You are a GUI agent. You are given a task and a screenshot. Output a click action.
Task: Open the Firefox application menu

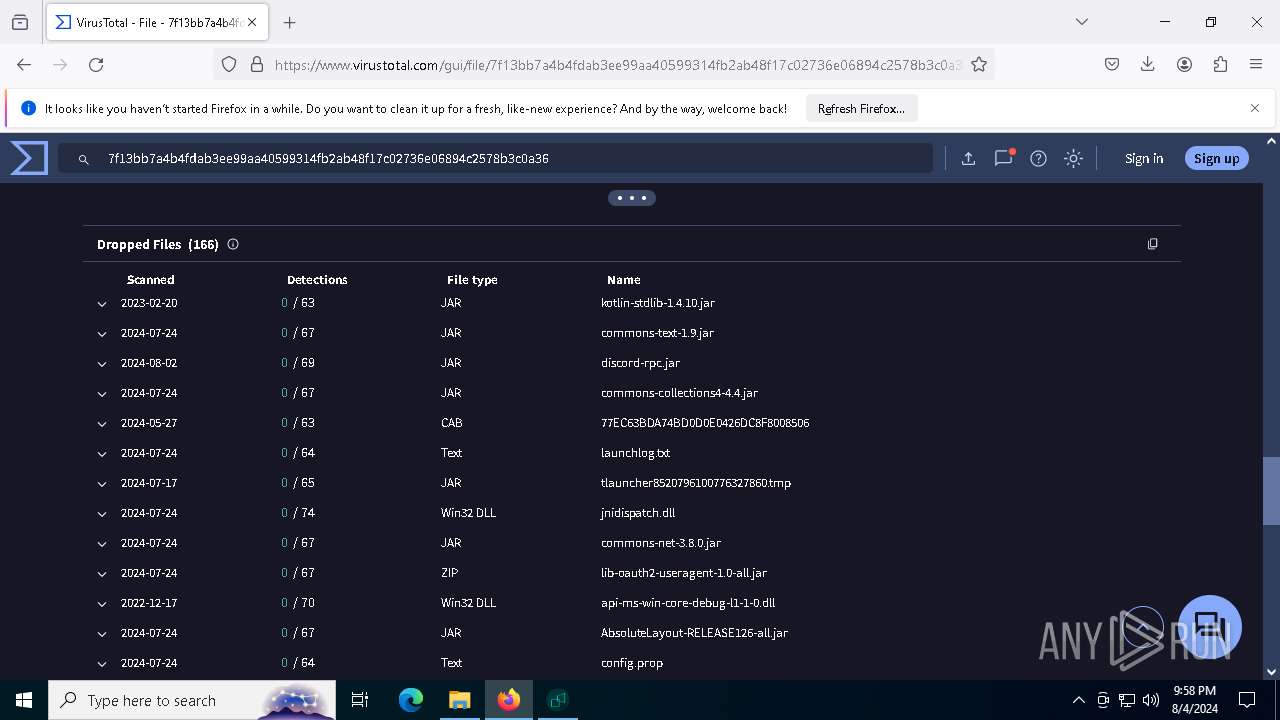click(x=1256, y=64)
